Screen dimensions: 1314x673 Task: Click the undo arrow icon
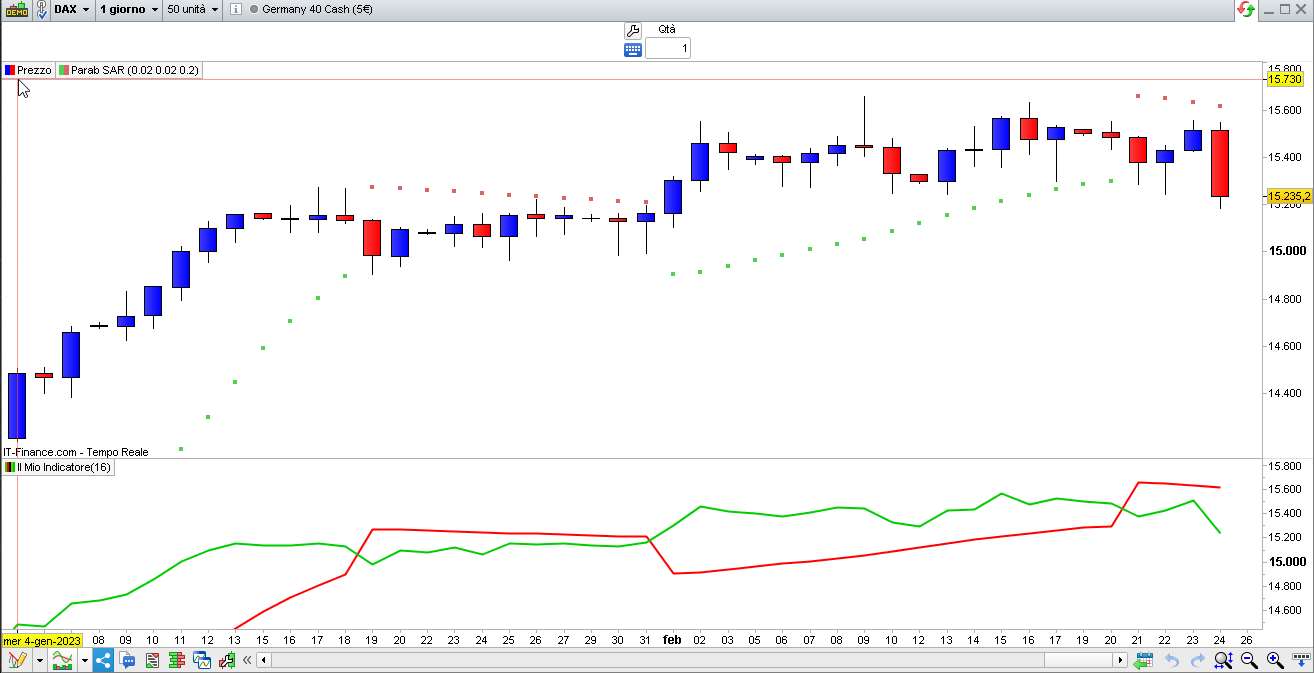1172,660
